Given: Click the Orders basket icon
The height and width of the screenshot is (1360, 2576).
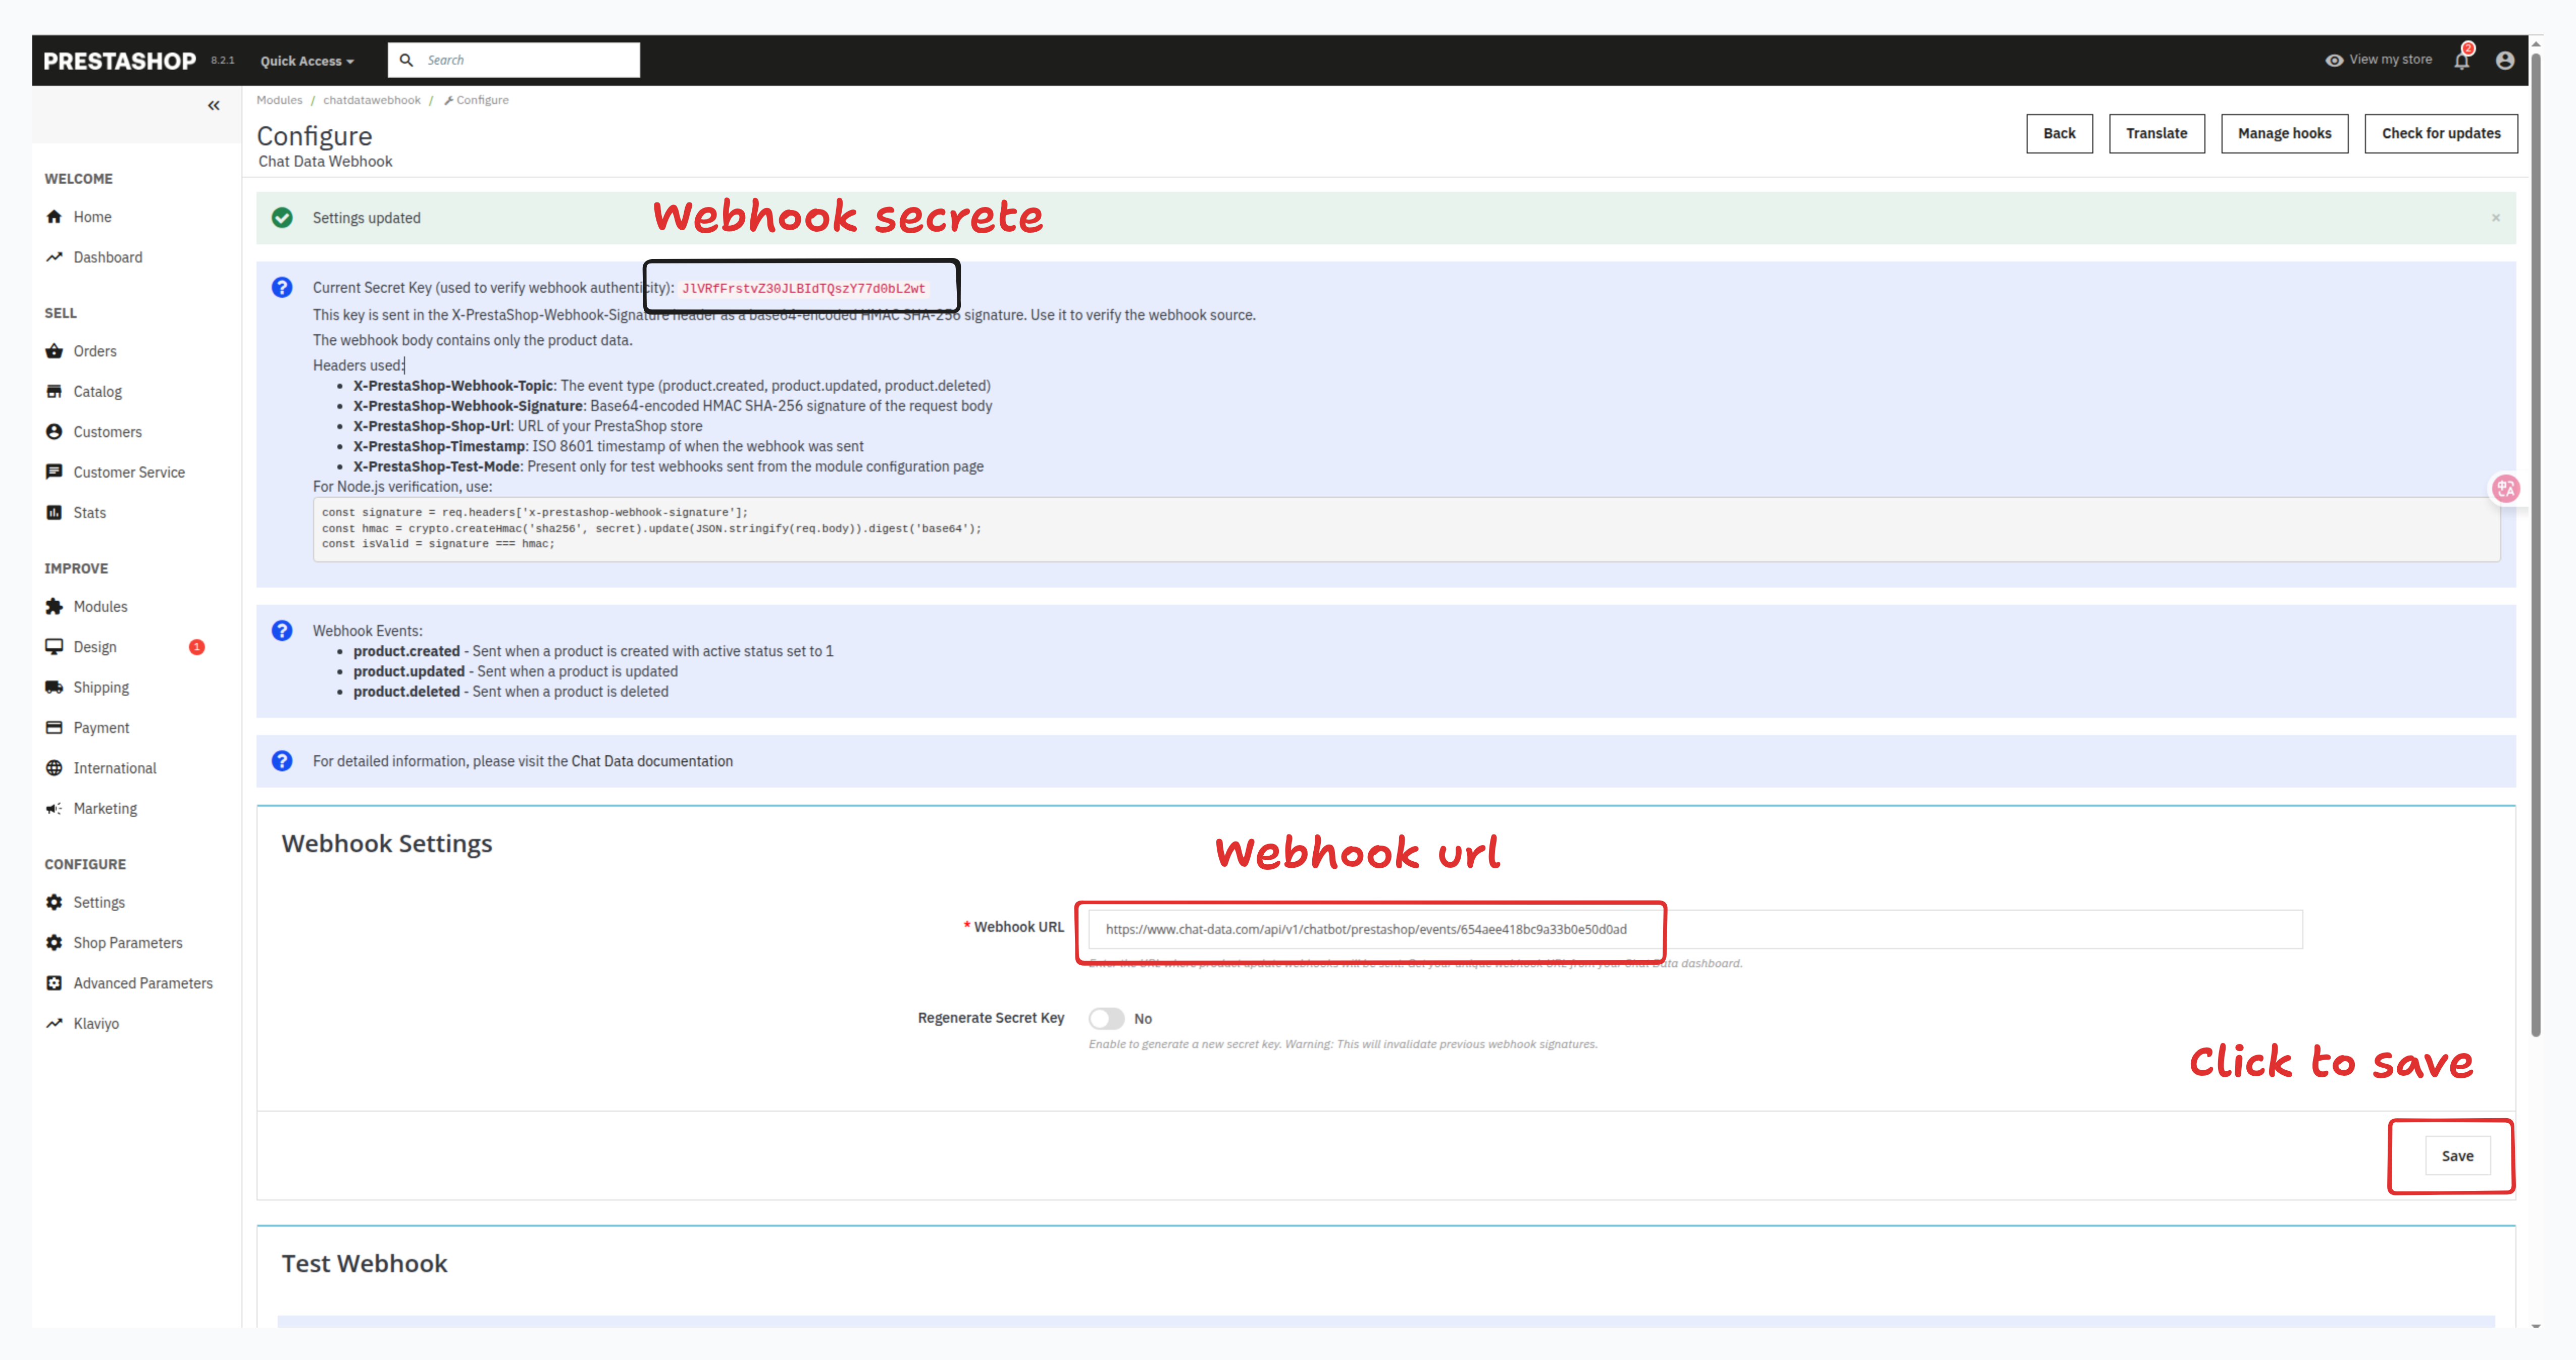Looking at the screenshot, I should pos(54,351).
